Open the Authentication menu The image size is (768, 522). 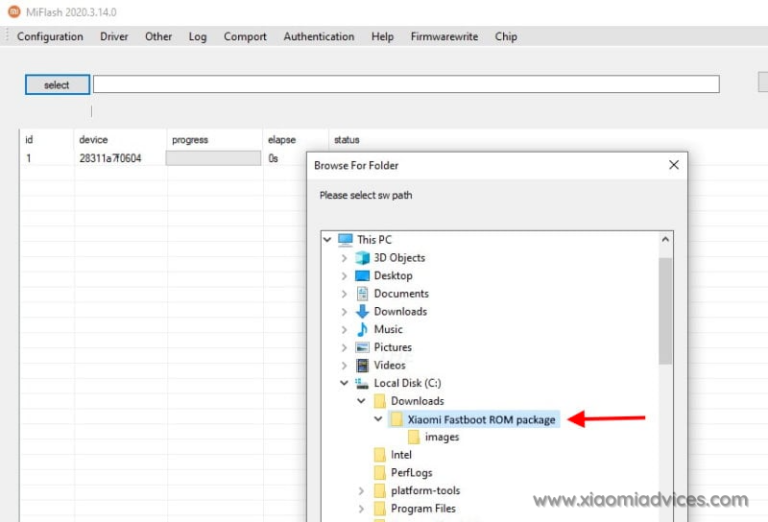click(x=319, y=37)
